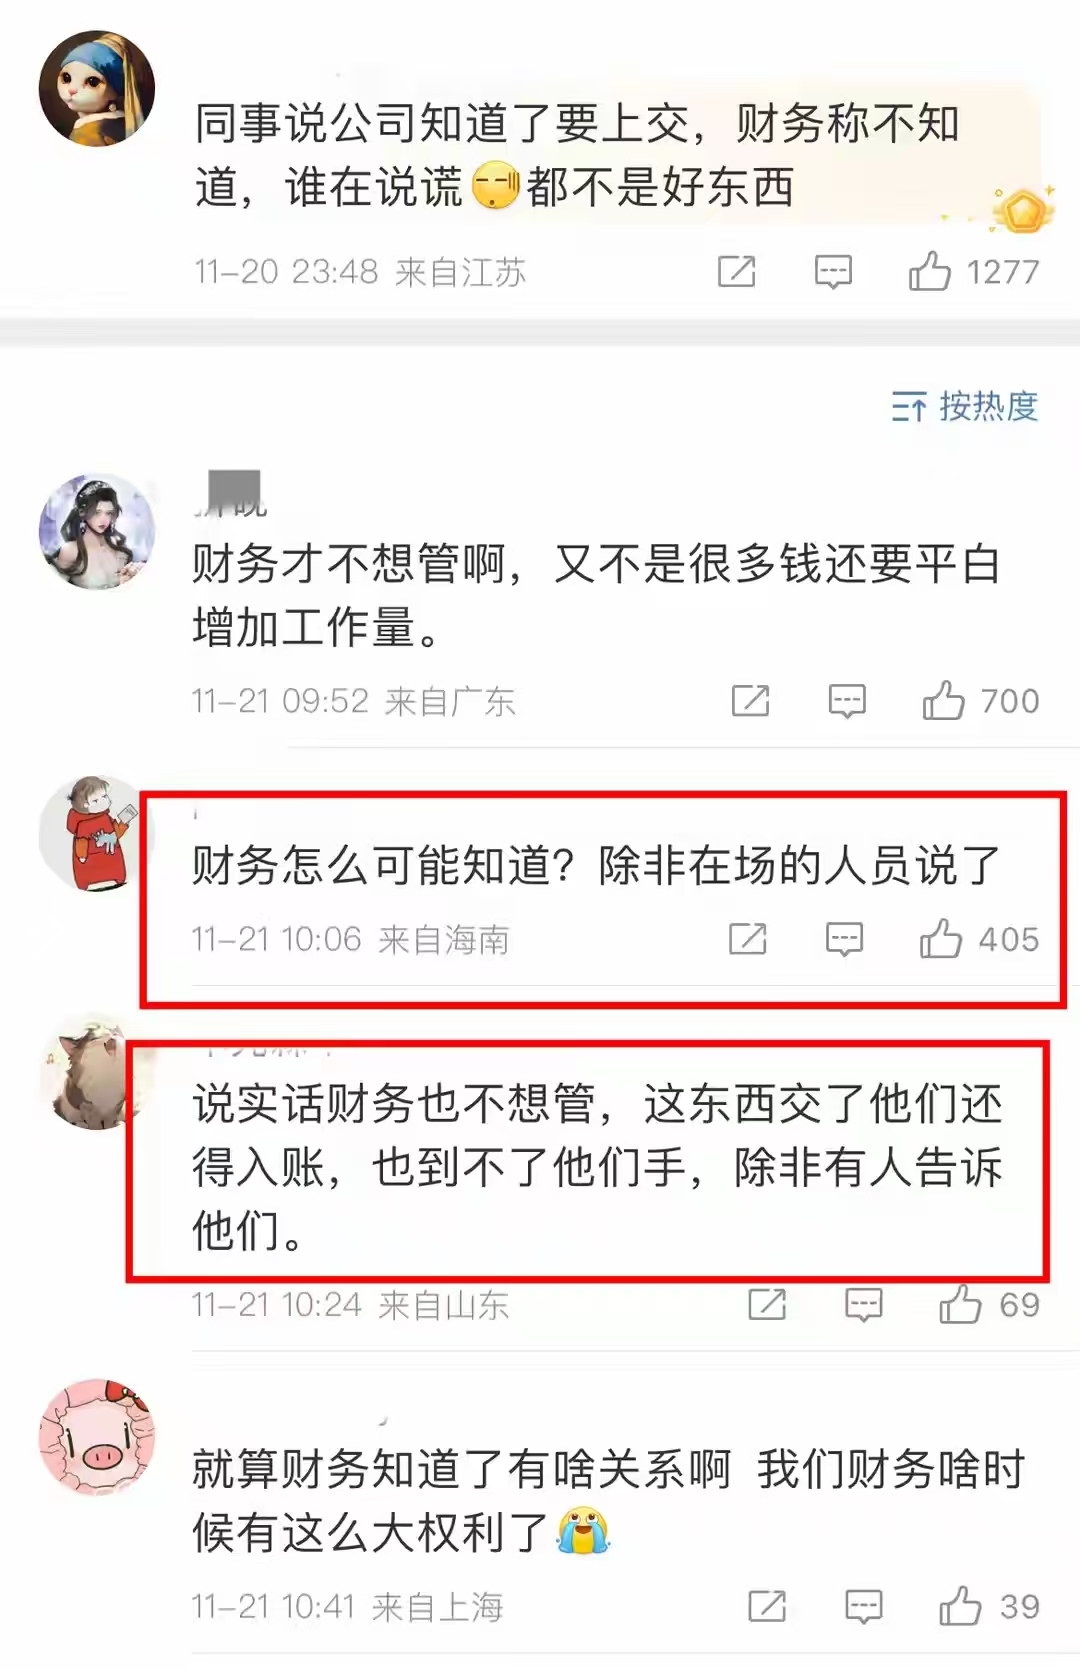Share the comment from 江苏
Image resolution: width=1080 pixels, height=1670 pixels.
point(737,271)
